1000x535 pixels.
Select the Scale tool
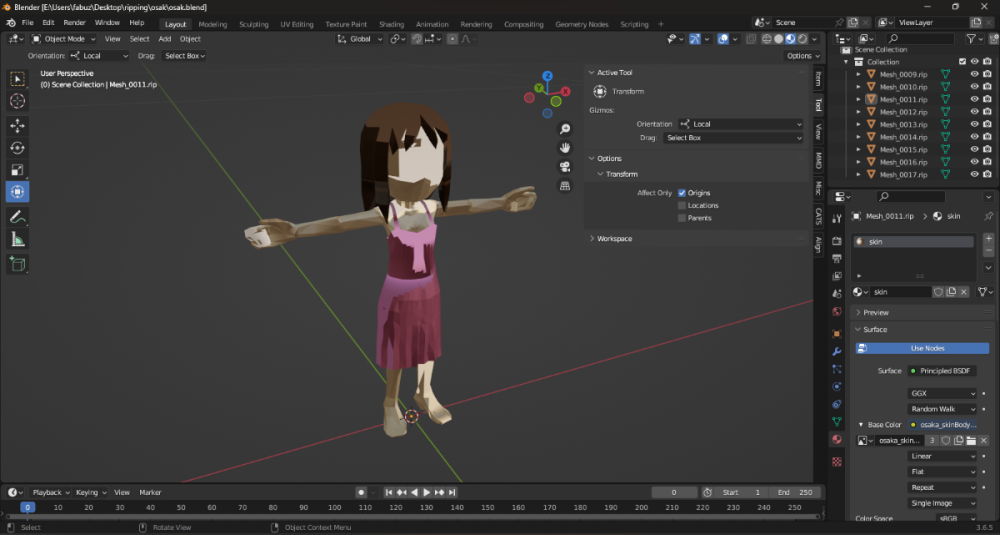(x=18, y=169)
